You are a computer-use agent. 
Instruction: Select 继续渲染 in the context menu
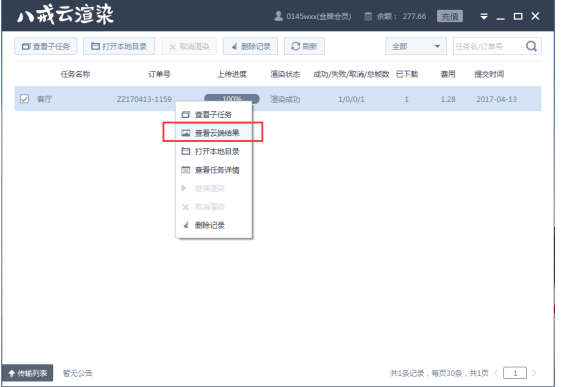tap(214, 188)
